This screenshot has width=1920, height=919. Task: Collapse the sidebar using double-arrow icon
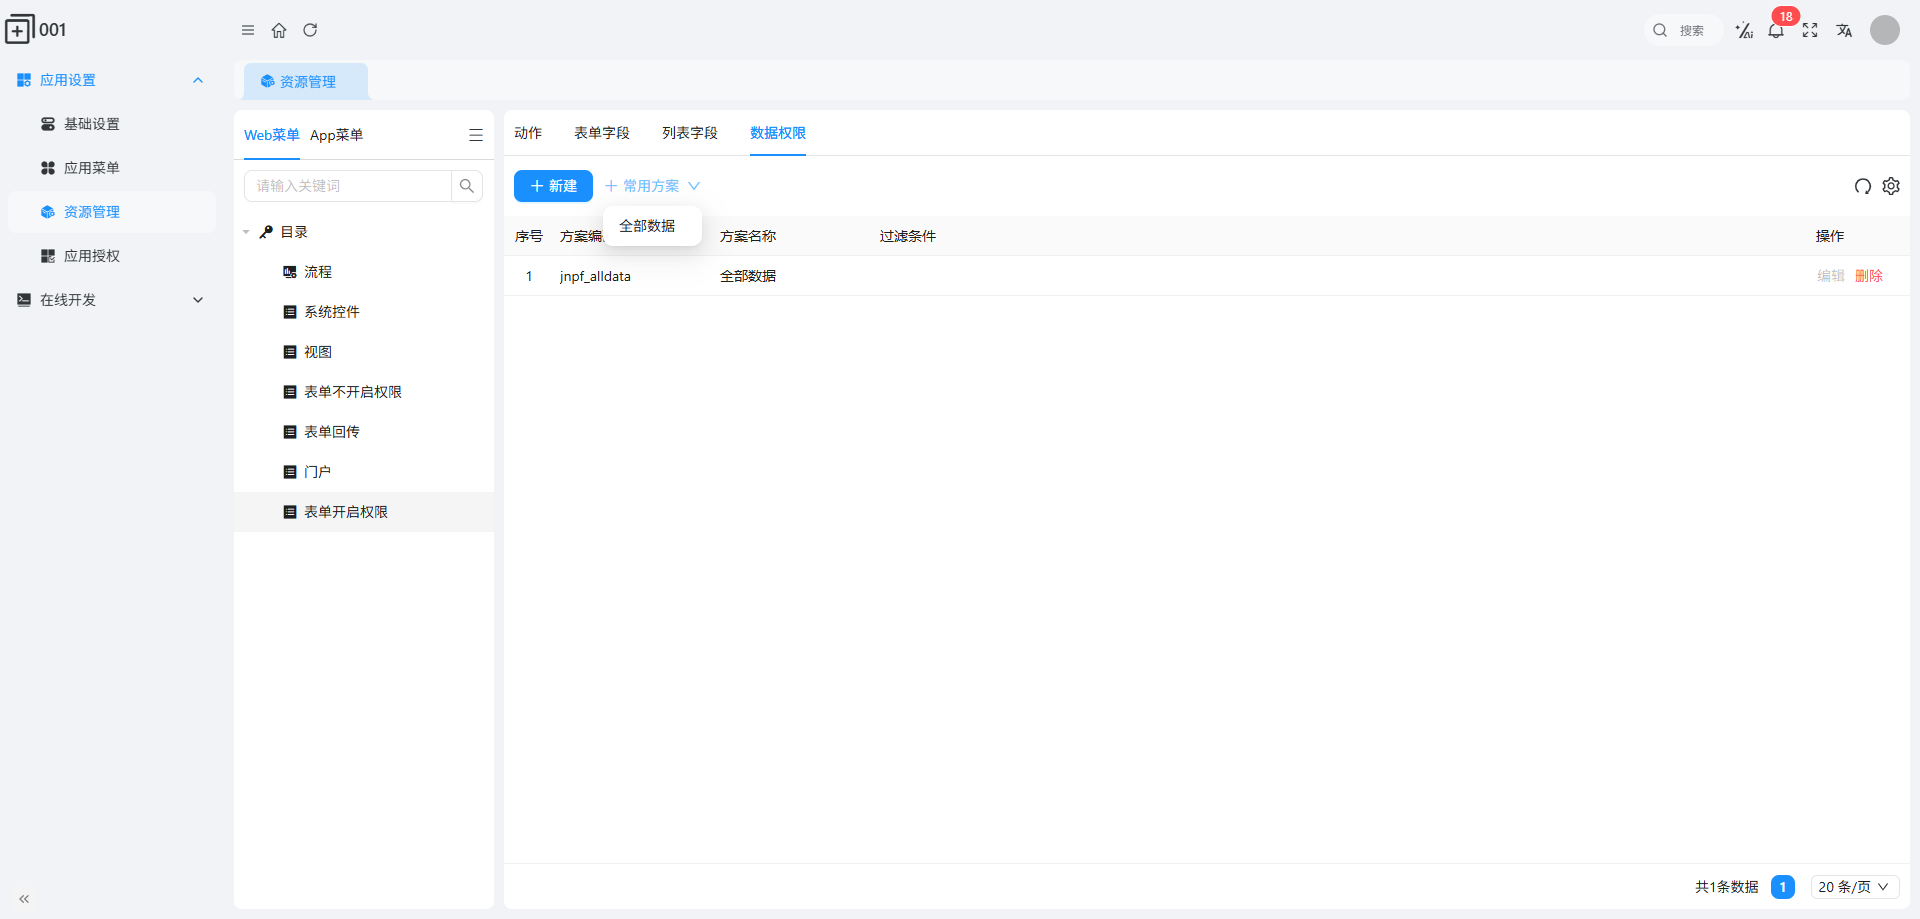pyautogui.click(x=24, y=899)
